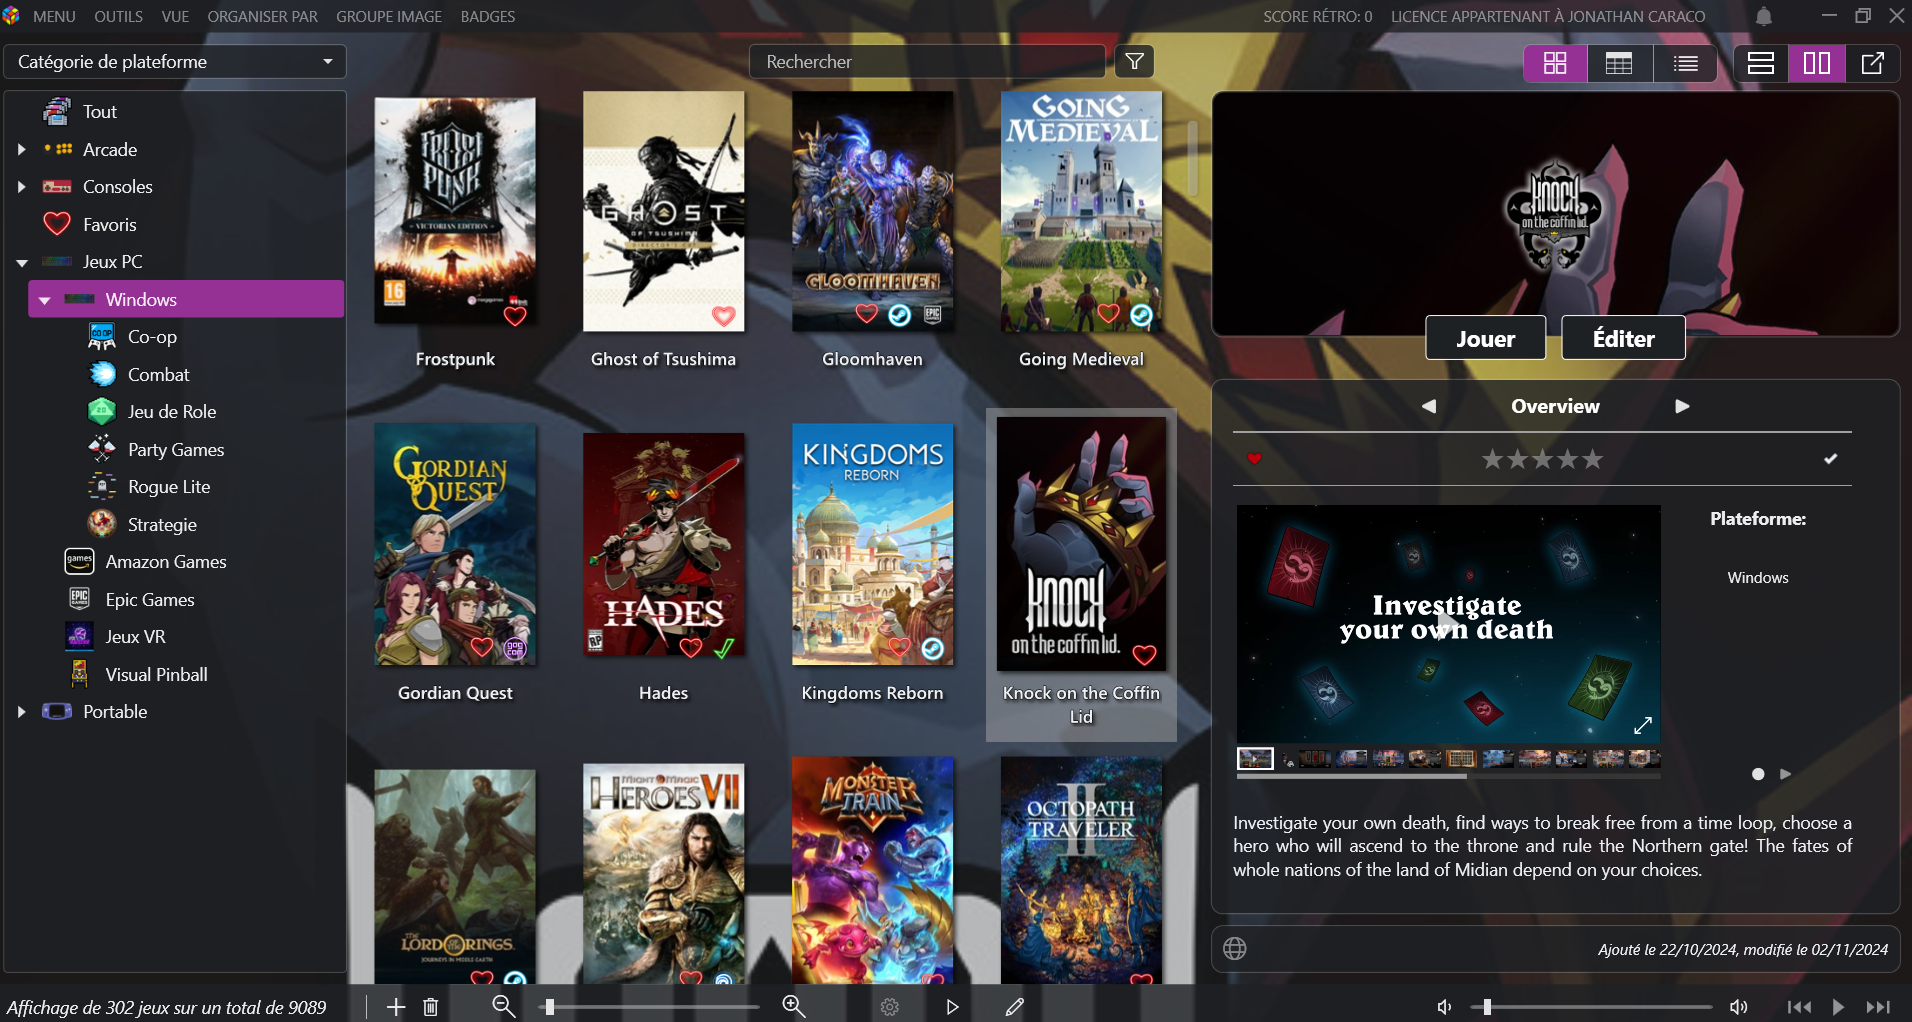Open settings gear in bottom bar
The width and height of the screenshot is (1912, 1022).
890,1007
